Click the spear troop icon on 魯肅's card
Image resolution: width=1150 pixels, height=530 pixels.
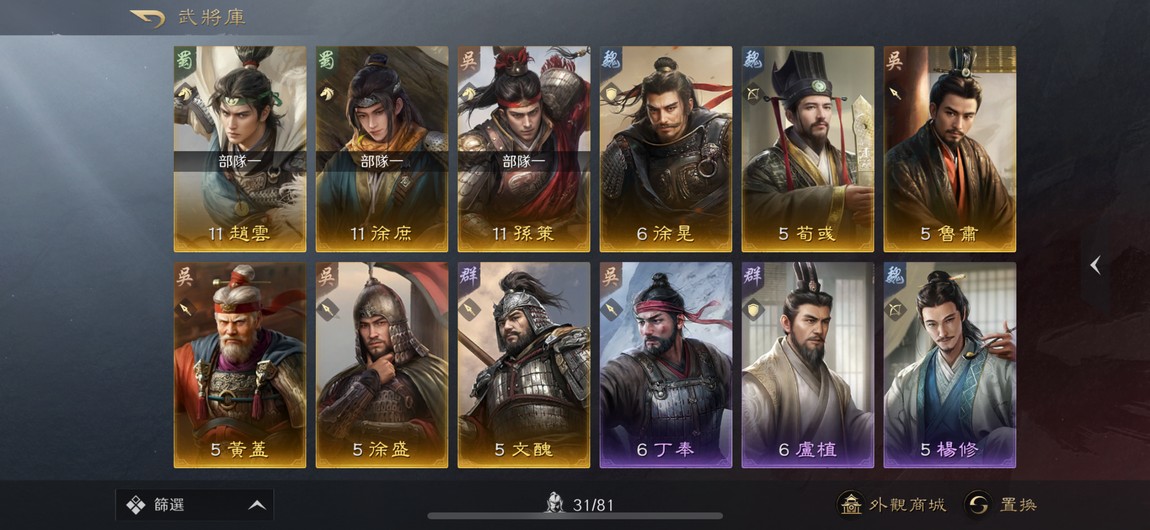click(x=894, y=92)
